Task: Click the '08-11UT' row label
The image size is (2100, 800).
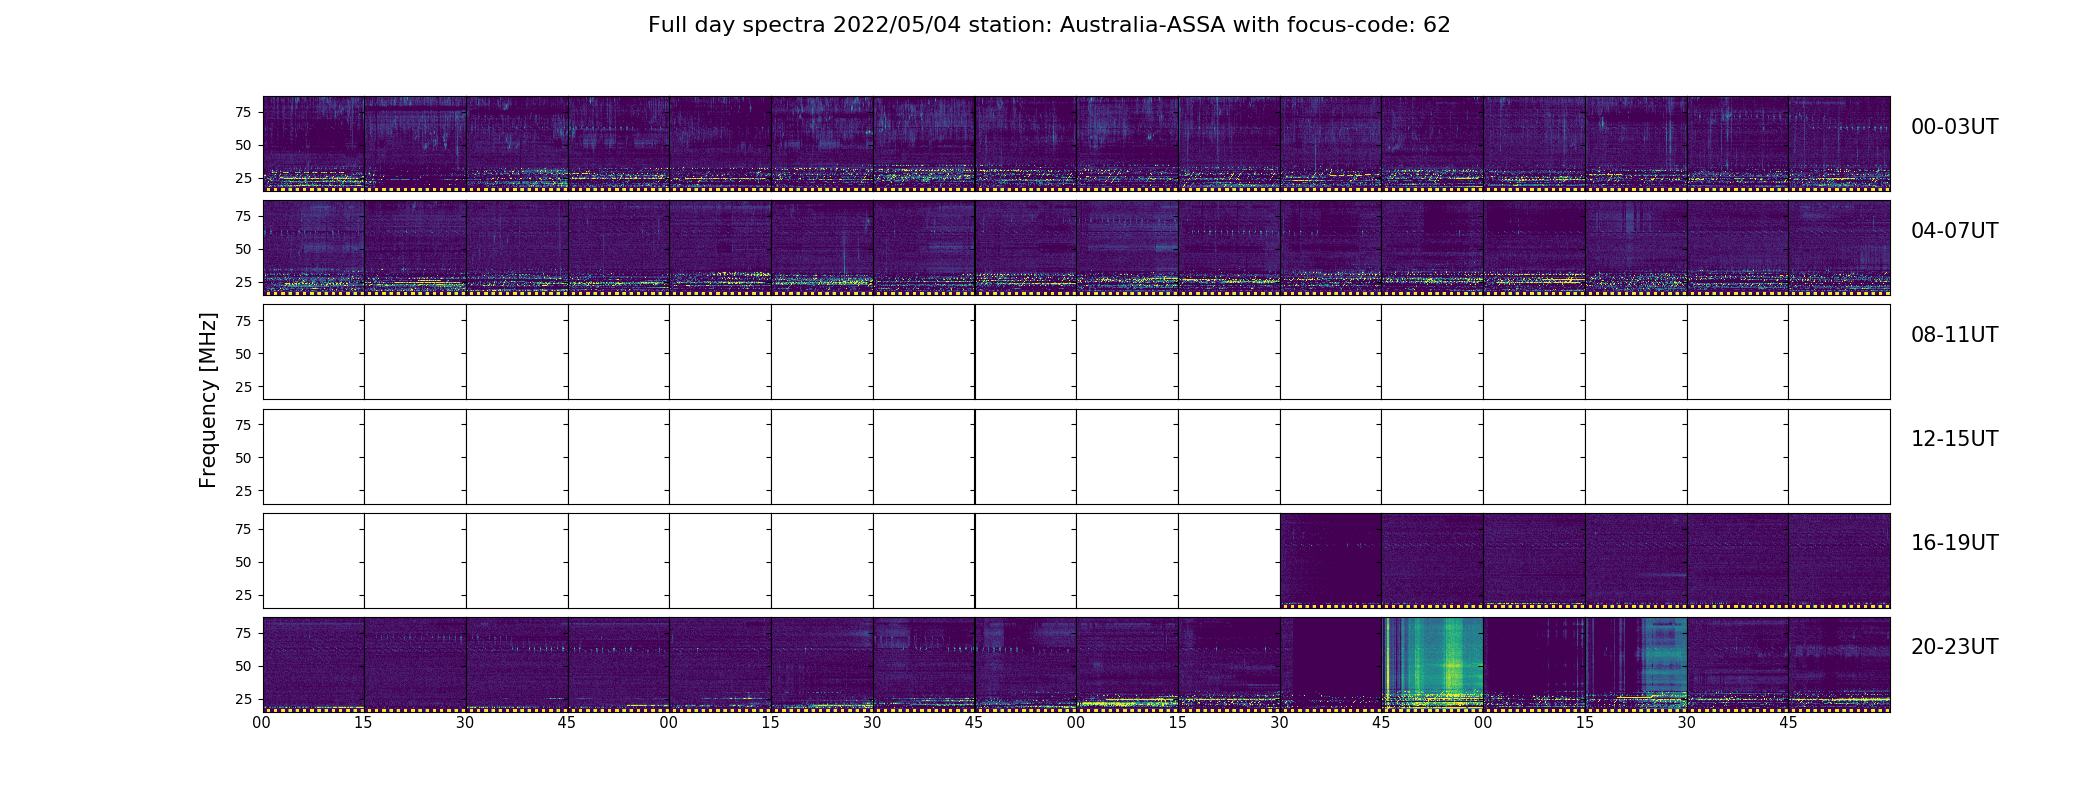Action: [x=1954, y=335]
